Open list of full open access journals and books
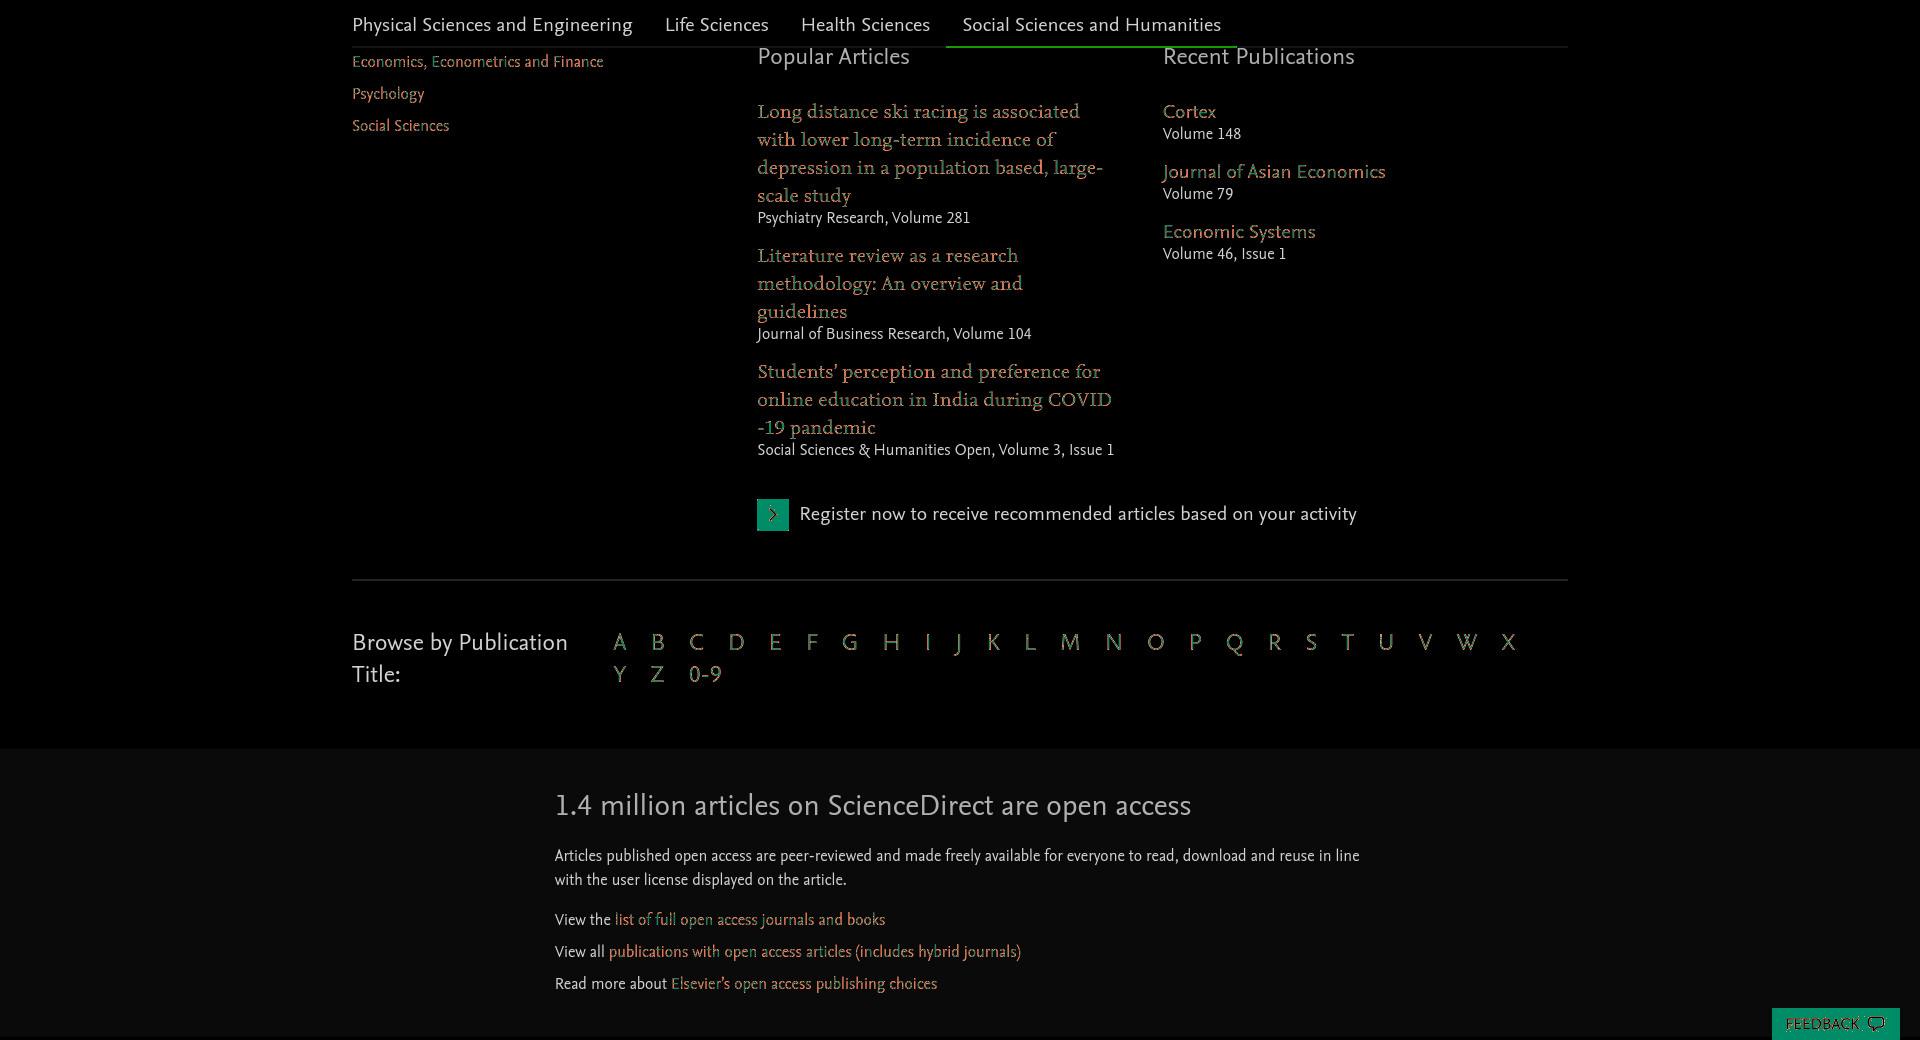This screenshot has width=1920, height=1040. tap(750, 920)
